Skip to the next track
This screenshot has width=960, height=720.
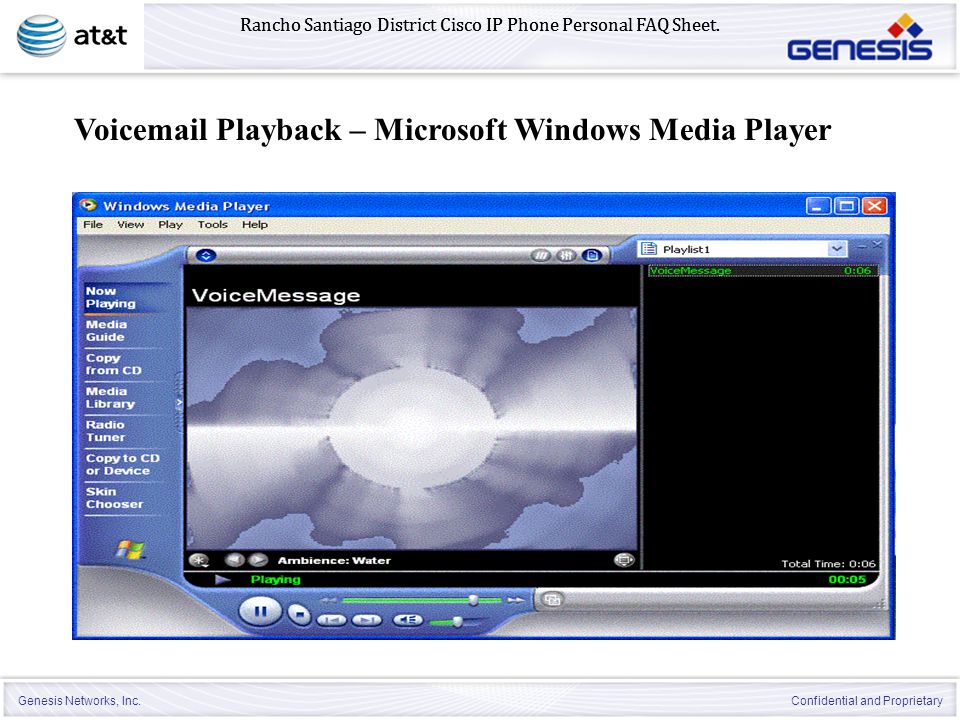pyautogui.click(x=367, y=620)
